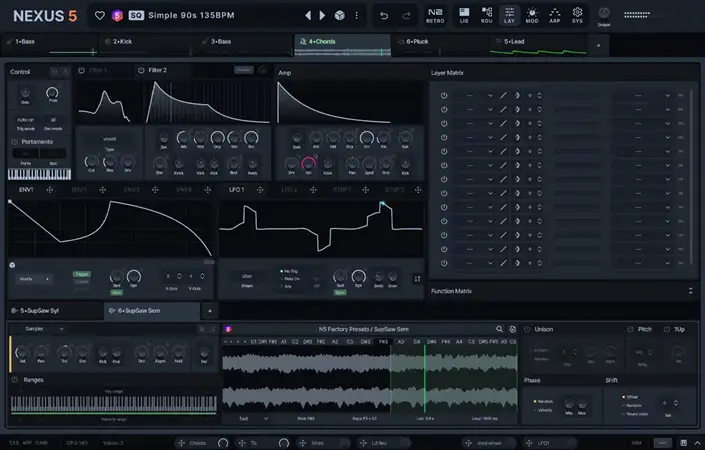The image size is (705, 450).
Task: Select the 1•Bass layer tab
Action: [x=49, y=45]
